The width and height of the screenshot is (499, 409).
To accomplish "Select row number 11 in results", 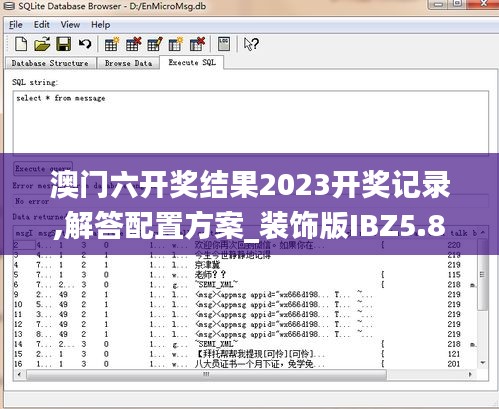I will pos(18,315).
